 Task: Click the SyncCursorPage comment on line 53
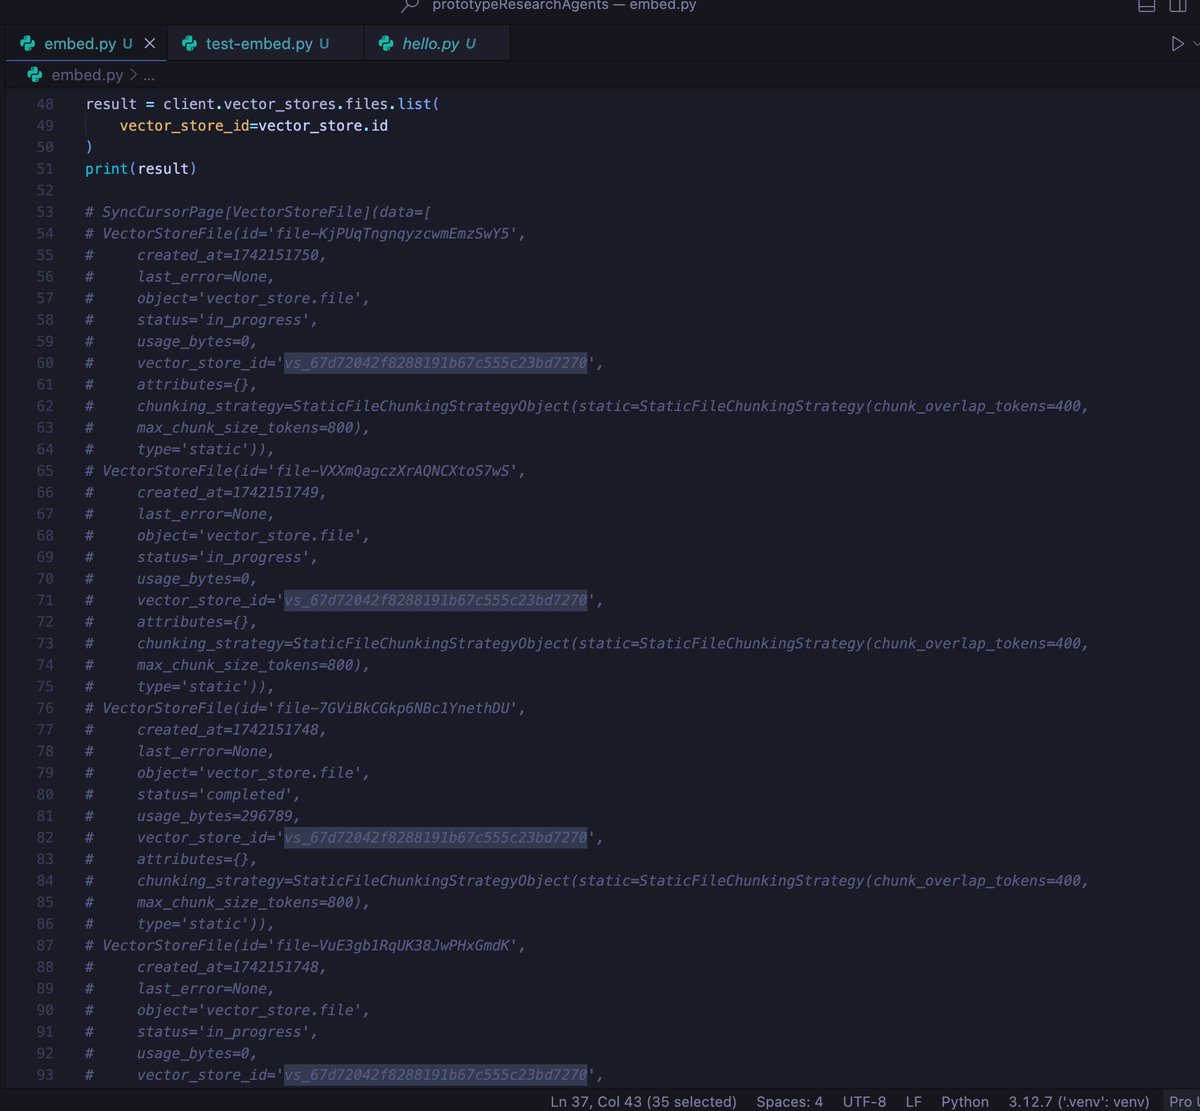(x=258, y=212)
